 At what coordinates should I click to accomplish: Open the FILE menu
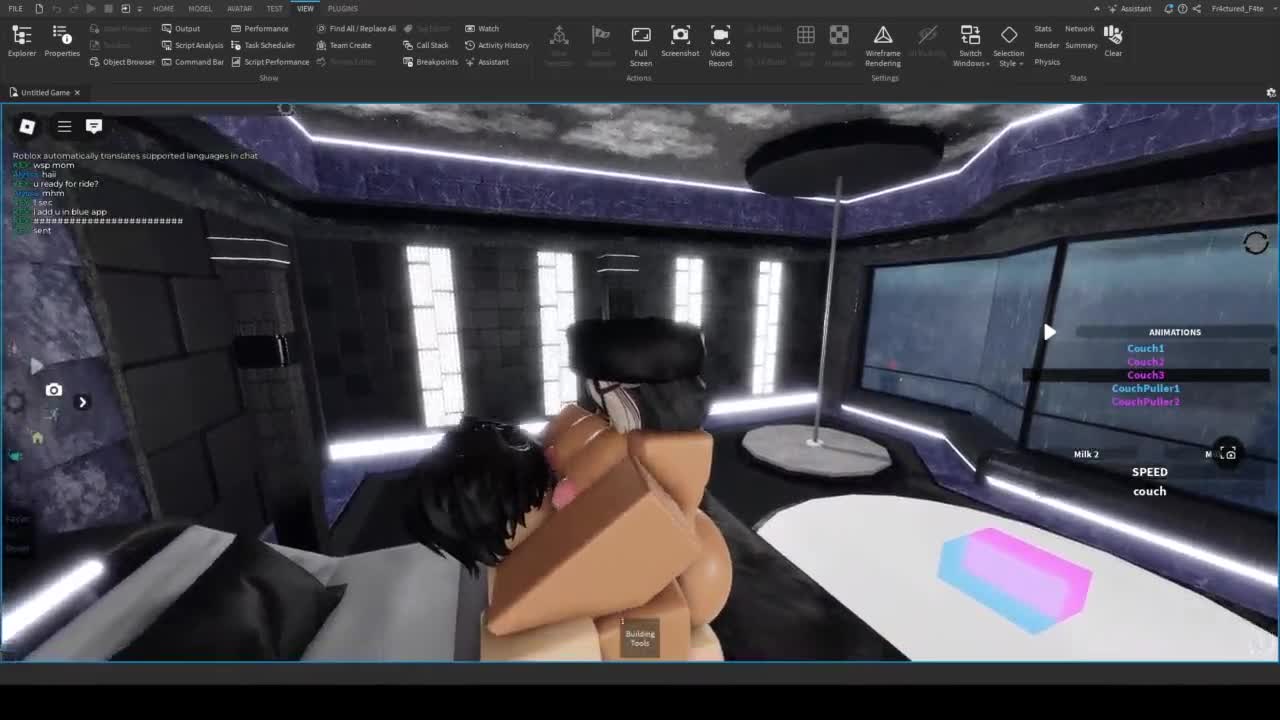(x=15, y=8)
